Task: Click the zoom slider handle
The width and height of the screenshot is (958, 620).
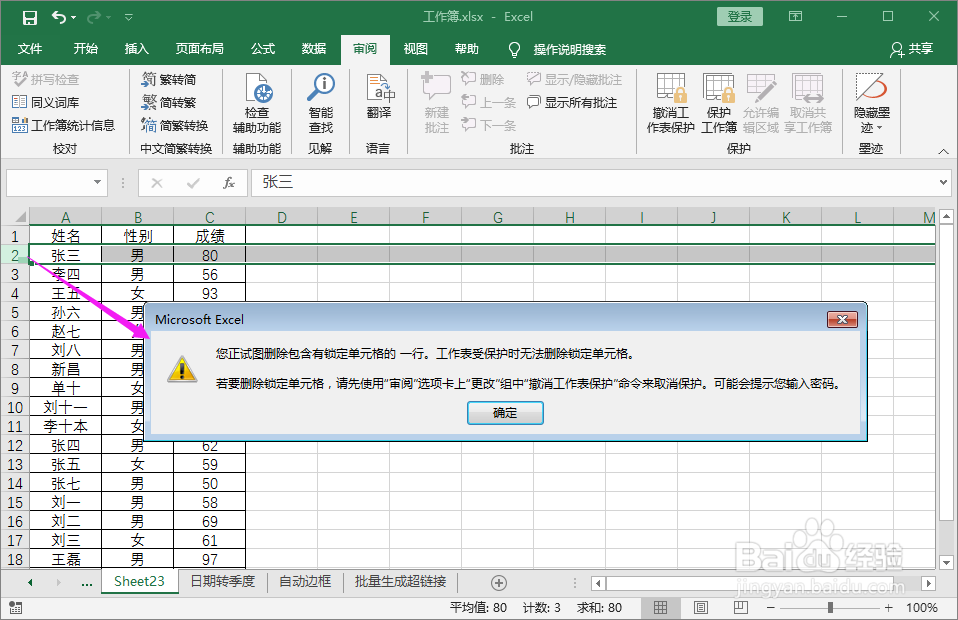Action: tap(830, 608)
